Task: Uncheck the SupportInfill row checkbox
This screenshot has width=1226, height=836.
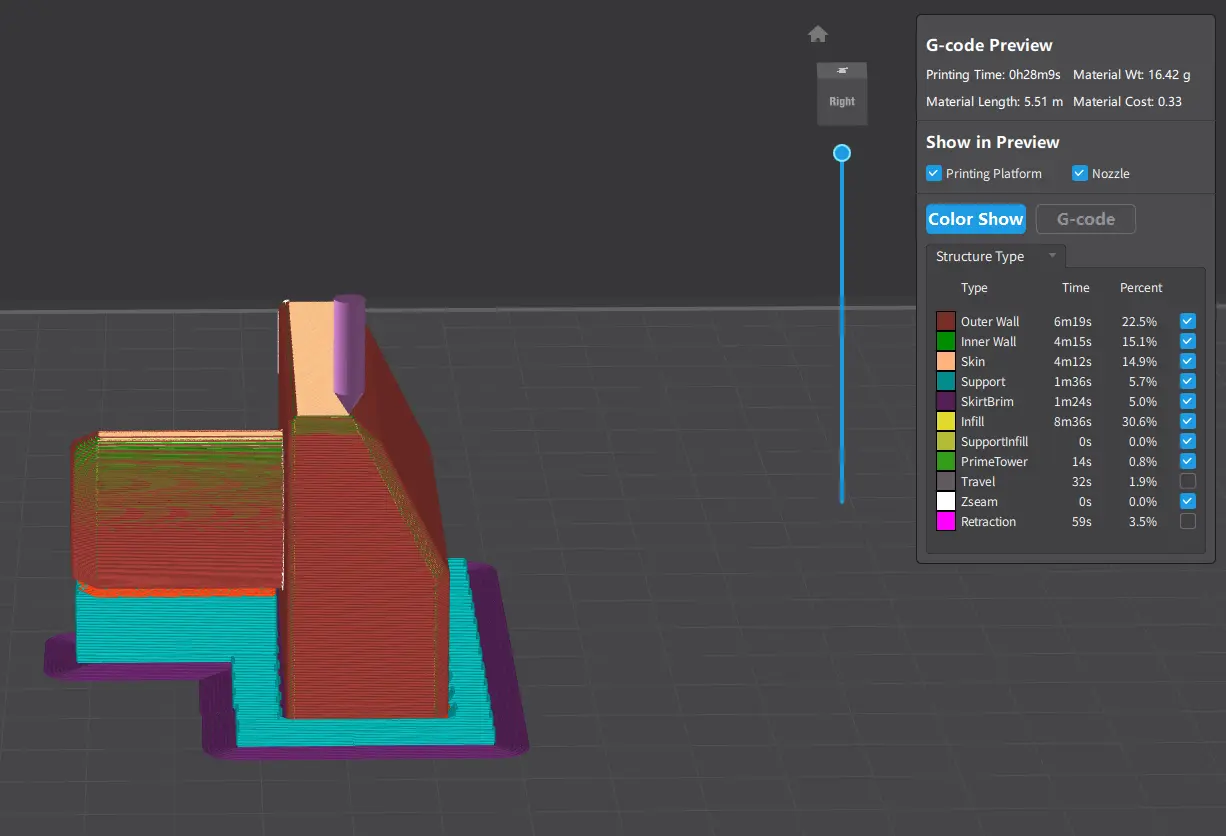Action: (x=1188, y=441)
